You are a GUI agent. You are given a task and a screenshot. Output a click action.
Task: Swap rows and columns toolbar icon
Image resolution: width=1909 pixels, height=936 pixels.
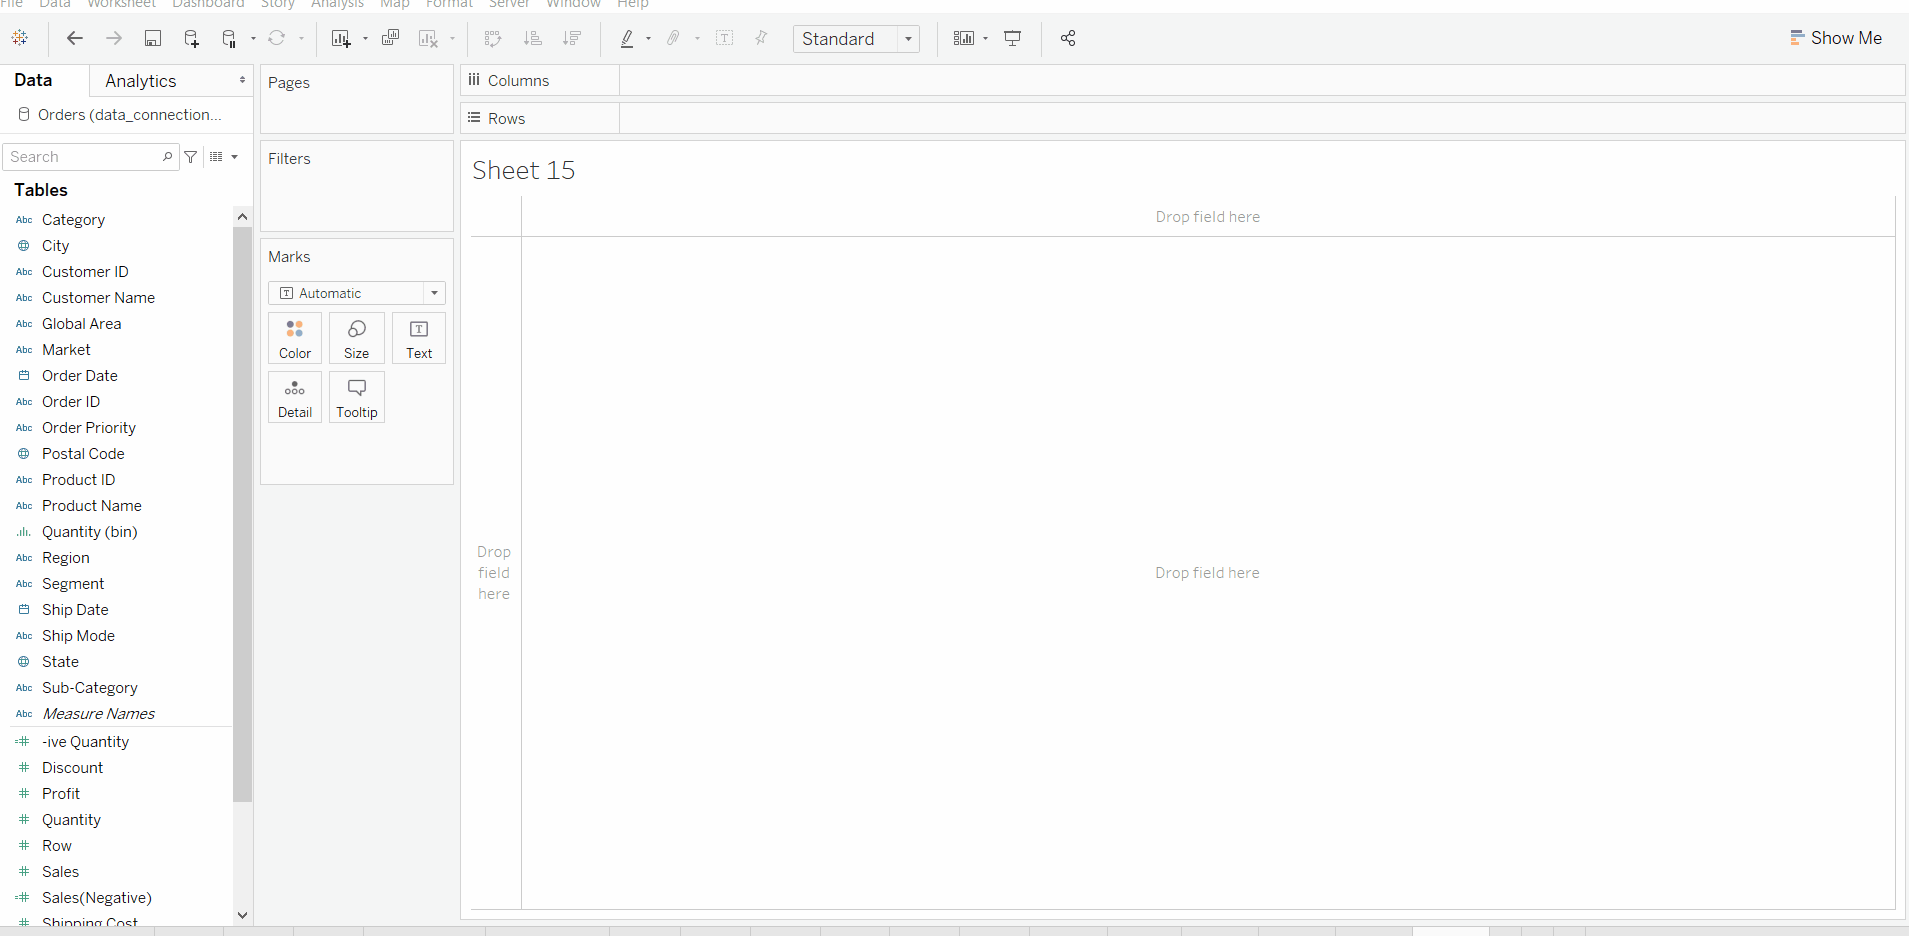(493, 38)
